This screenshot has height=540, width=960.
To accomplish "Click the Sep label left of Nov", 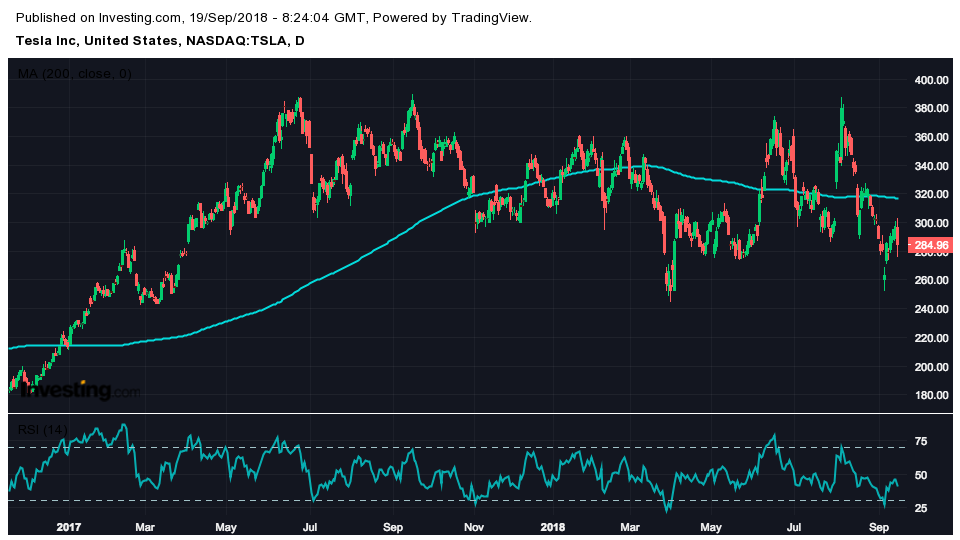I will point(392,527).
